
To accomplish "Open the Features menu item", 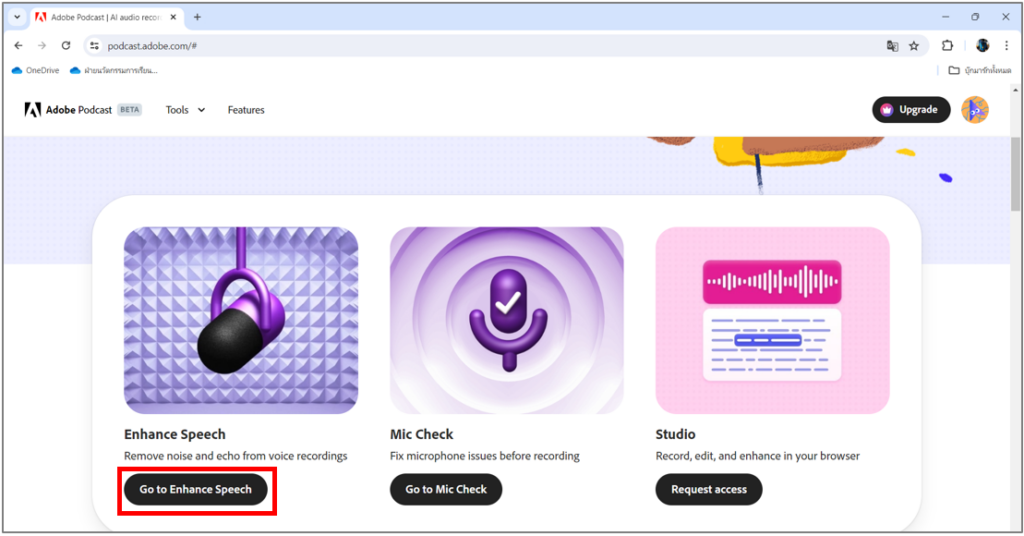I will 246,110.
